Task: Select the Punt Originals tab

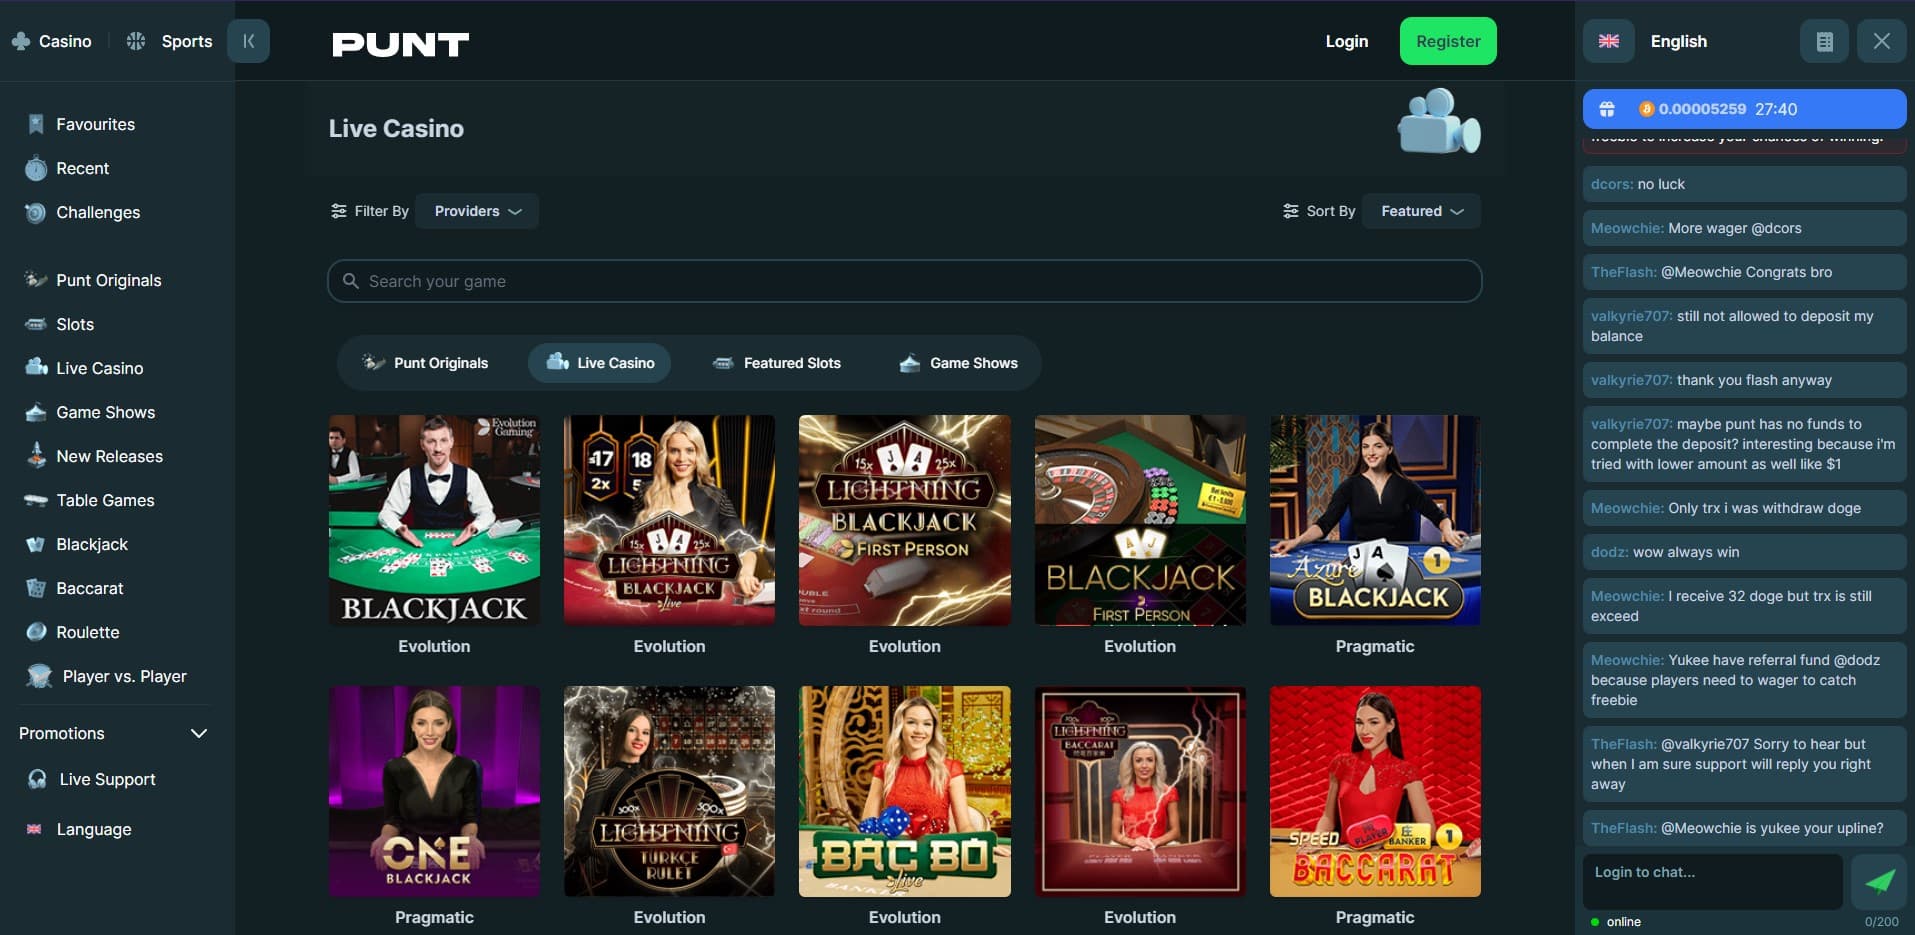Action: tap(425, 362)
